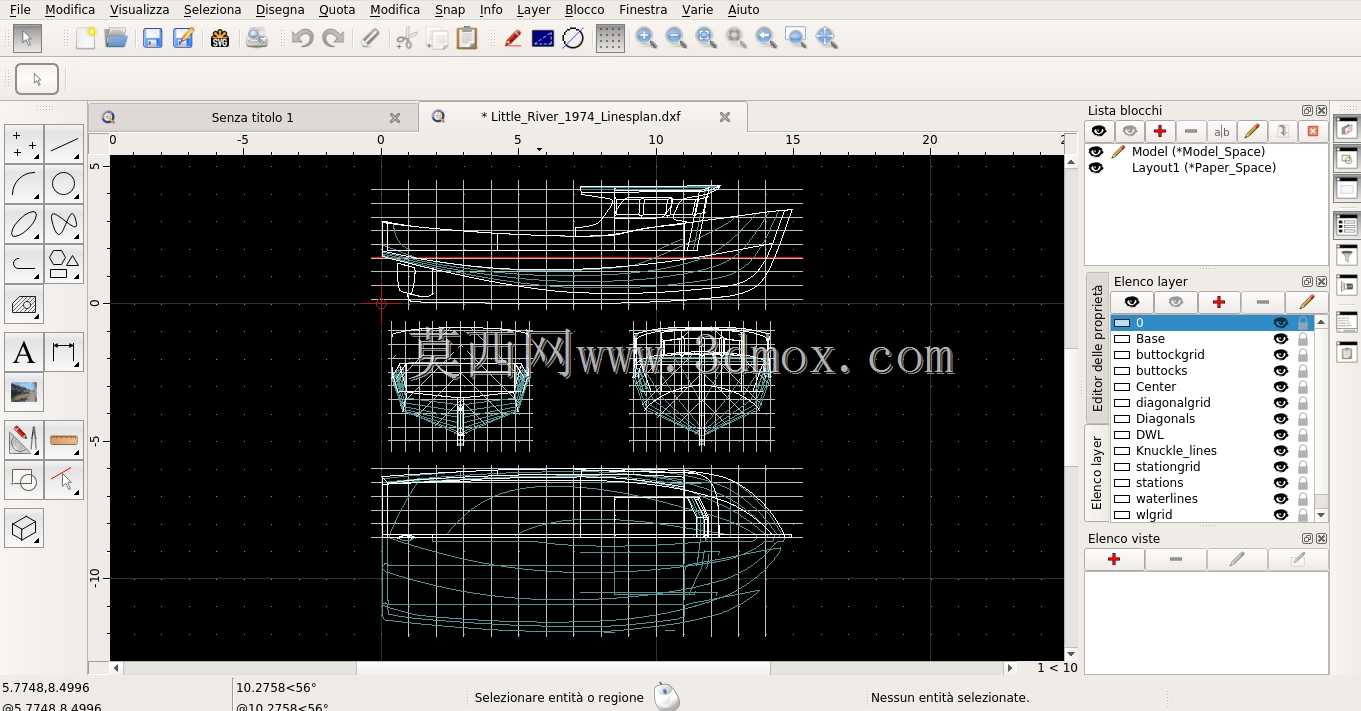Open the File menu
This screenshot has height=711, width=1361.
[20, 9]
